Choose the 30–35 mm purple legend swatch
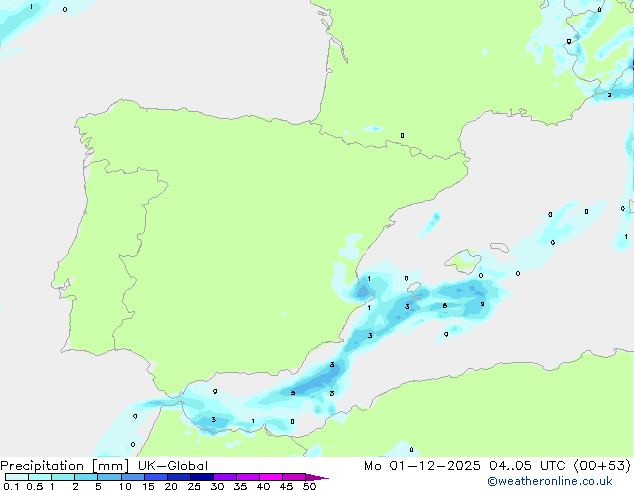 (x=225, y=477)
